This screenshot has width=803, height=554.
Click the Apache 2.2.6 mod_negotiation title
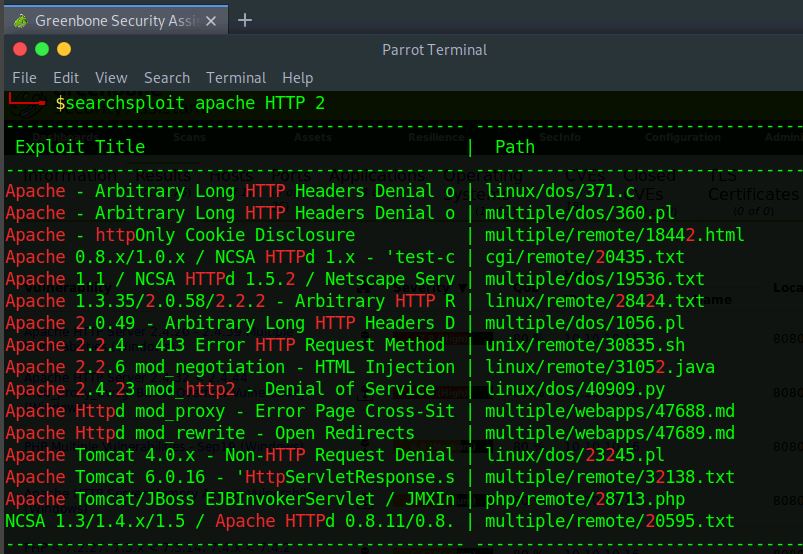pyautogui.click(x=230, y=367)
